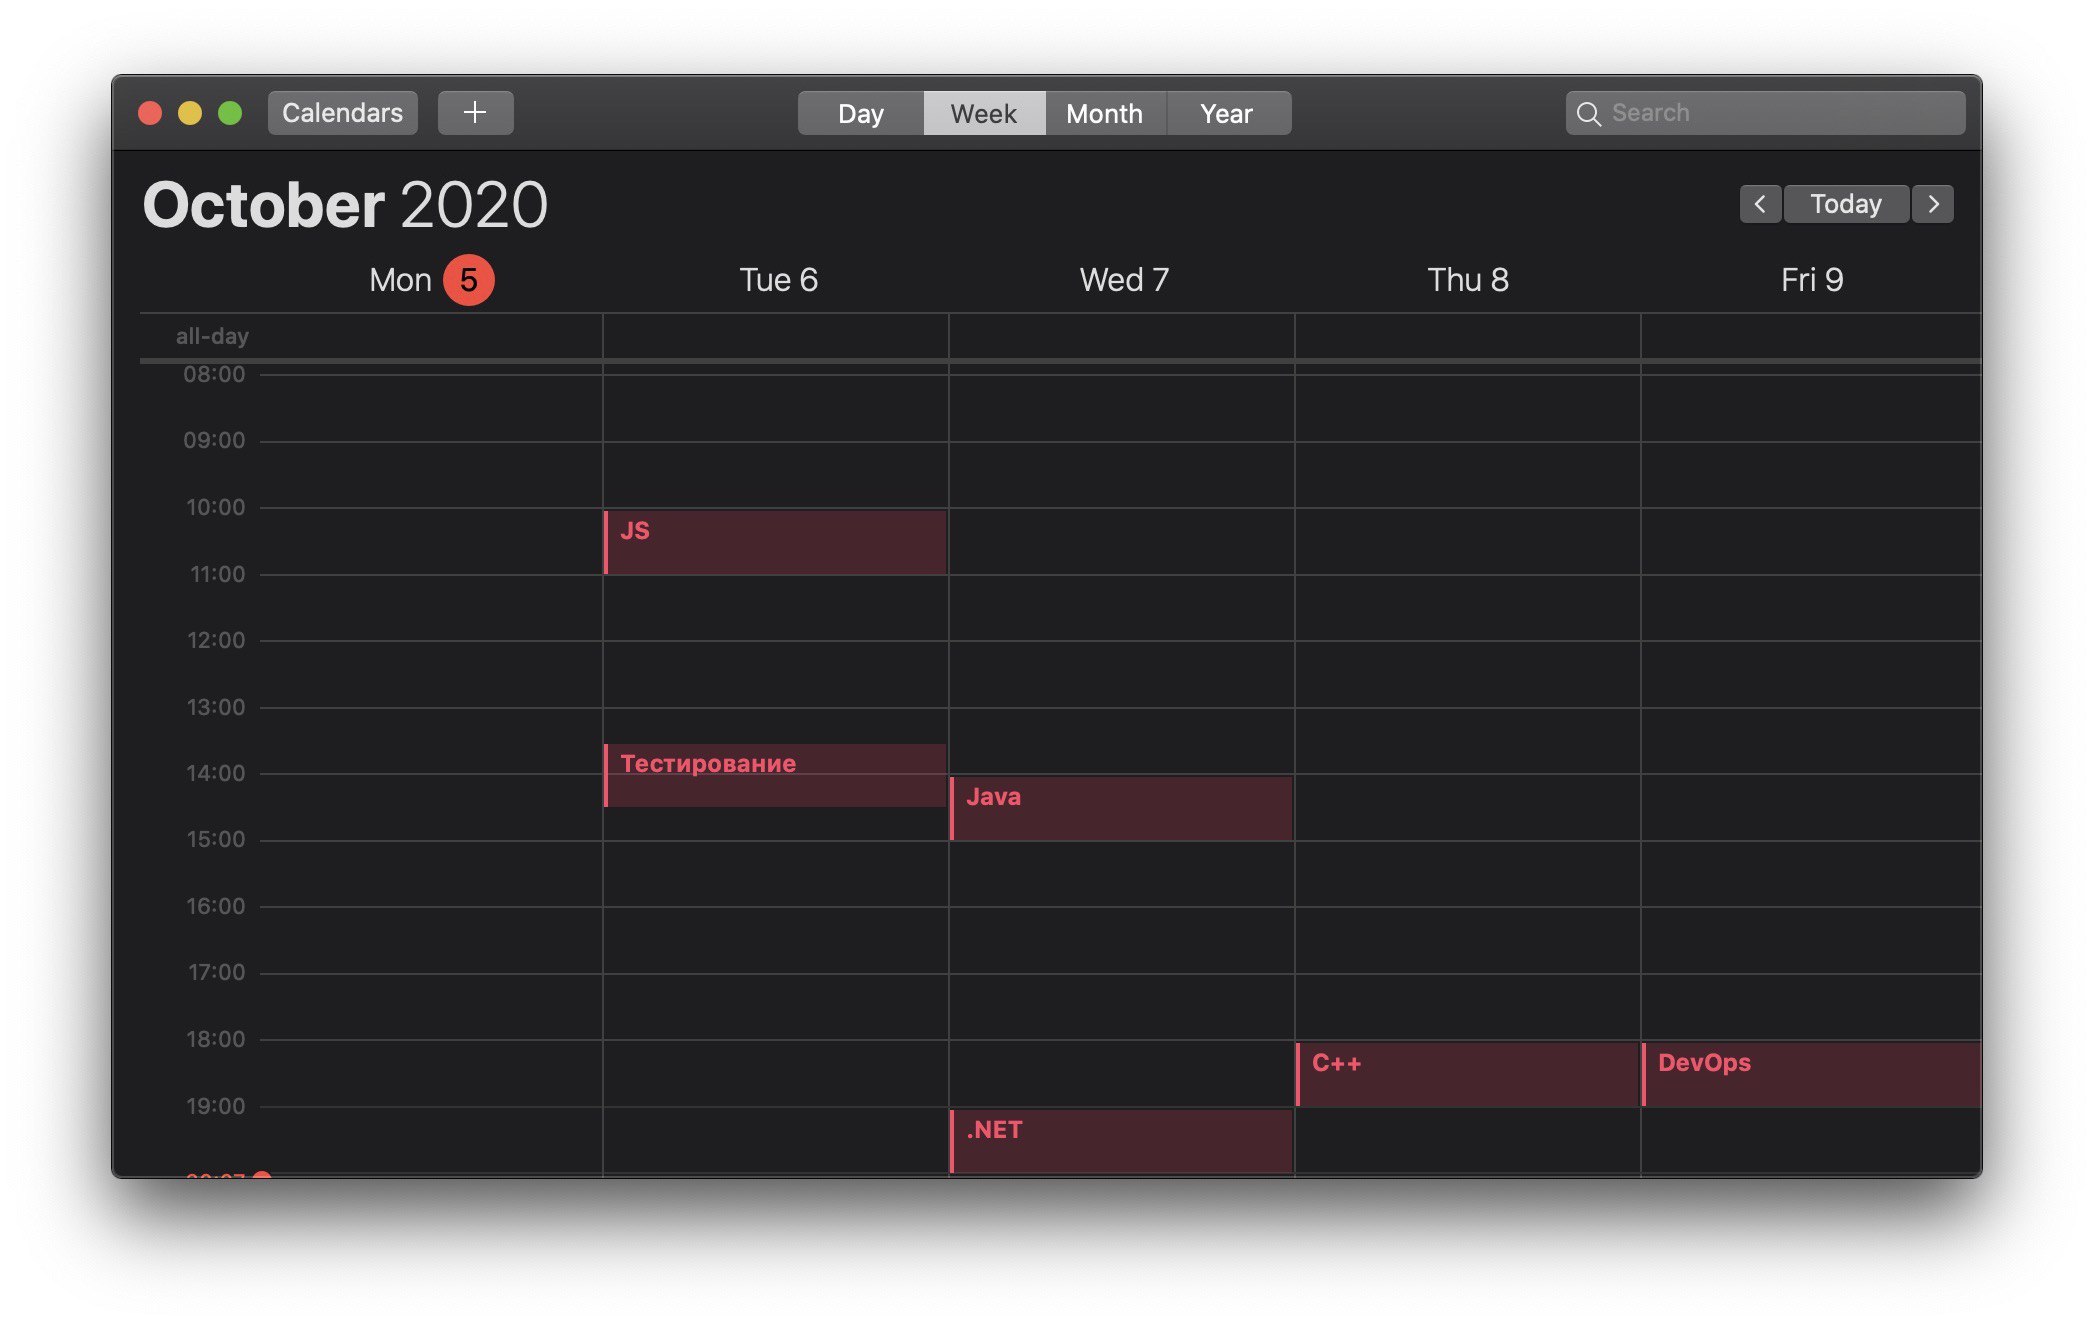Click the green full-screen button
The image size is (2094, 1326).
230,113
